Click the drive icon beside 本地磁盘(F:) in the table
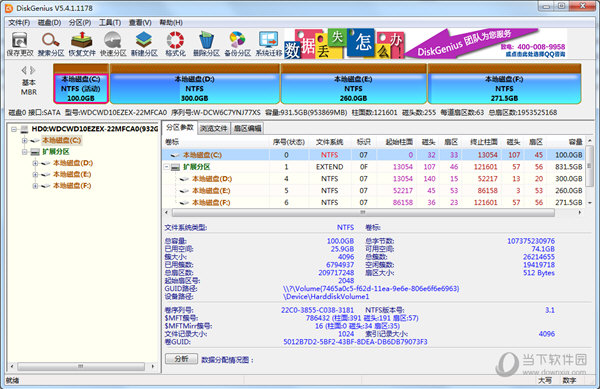600x389 pixels. click(x=184, y=203)
